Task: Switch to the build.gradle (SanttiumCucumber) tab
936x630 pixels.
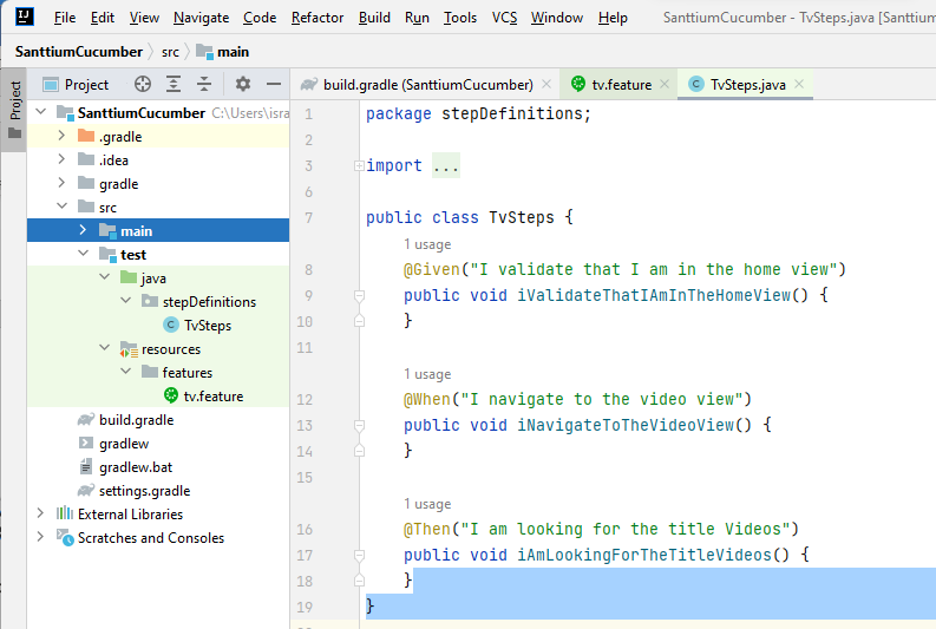Action: [424, 84]
